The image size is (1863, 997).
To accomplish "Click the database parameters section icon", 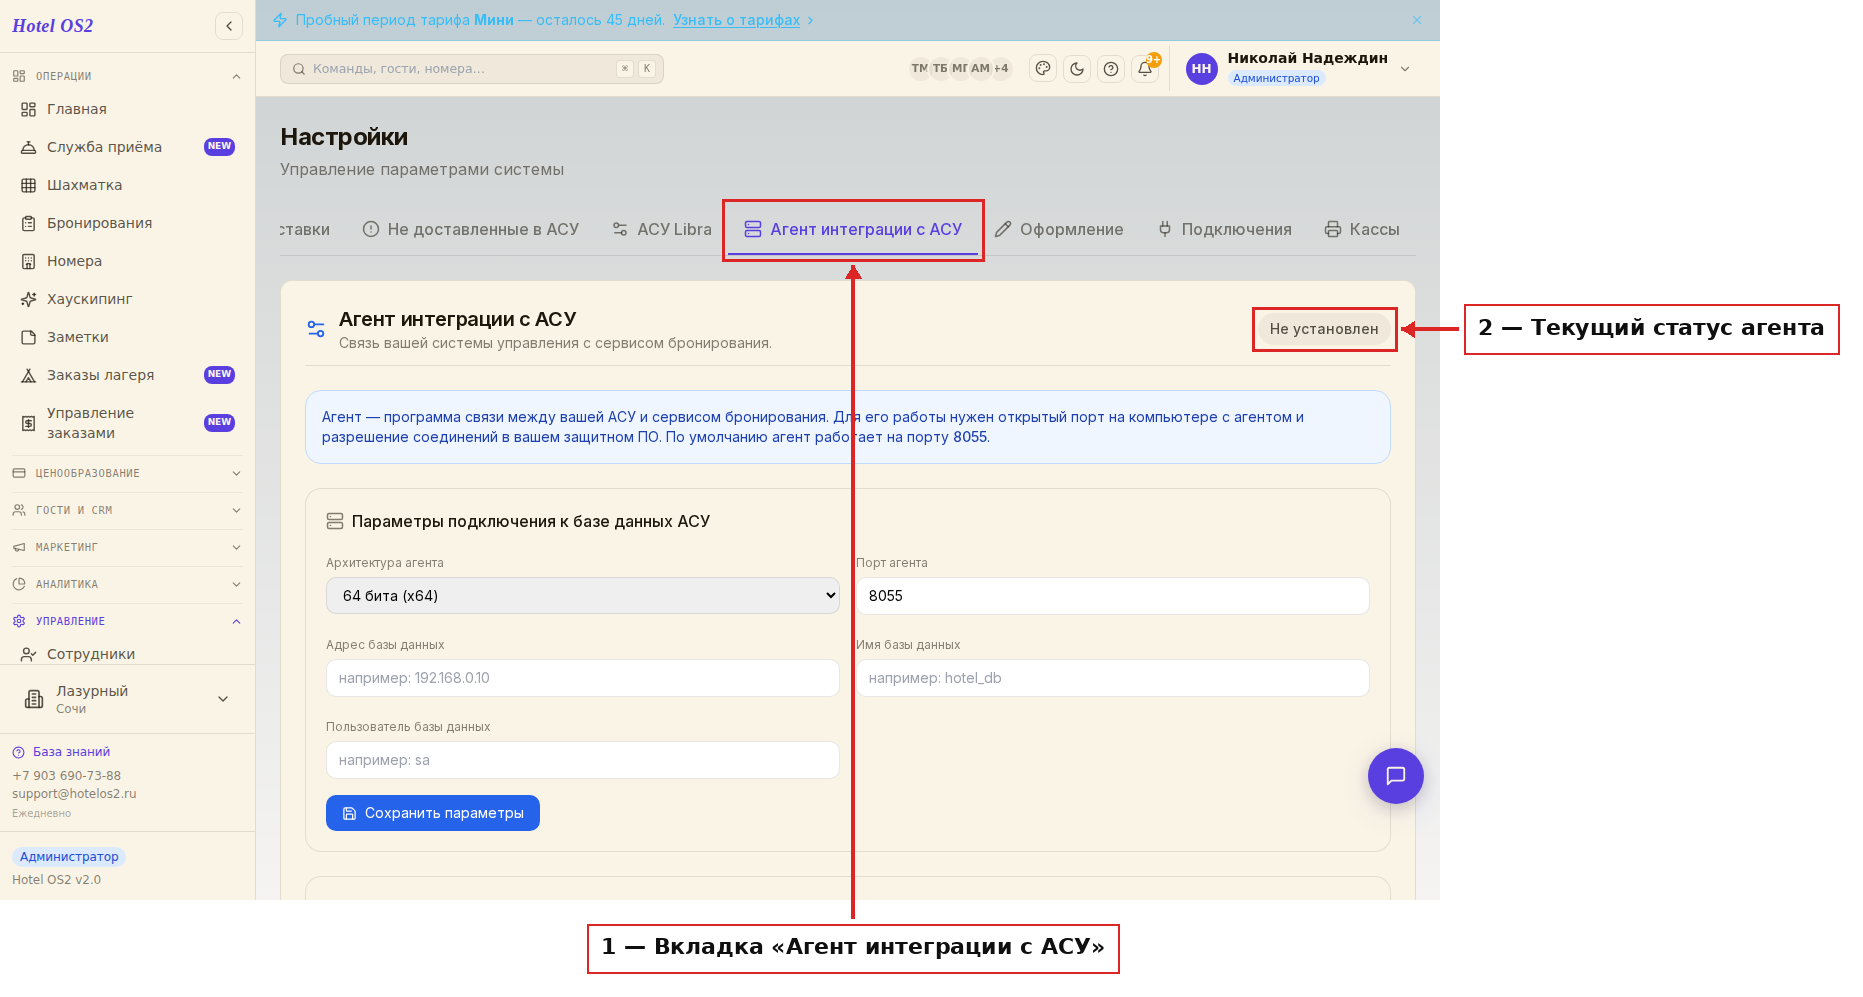I will pos(335,521).
